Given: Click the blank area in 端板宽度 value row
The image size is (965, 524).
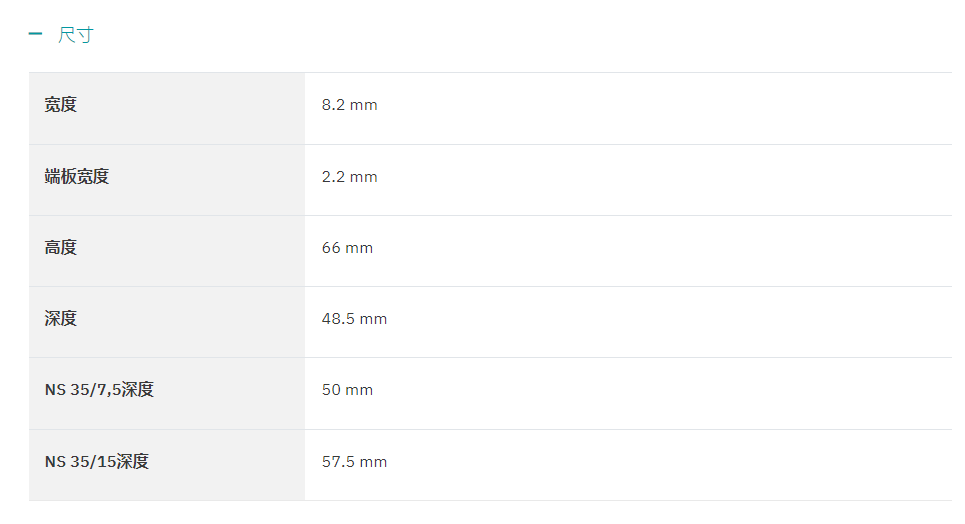Looking at the screenshot, I should pyautogui.click(x=665, y=180).
